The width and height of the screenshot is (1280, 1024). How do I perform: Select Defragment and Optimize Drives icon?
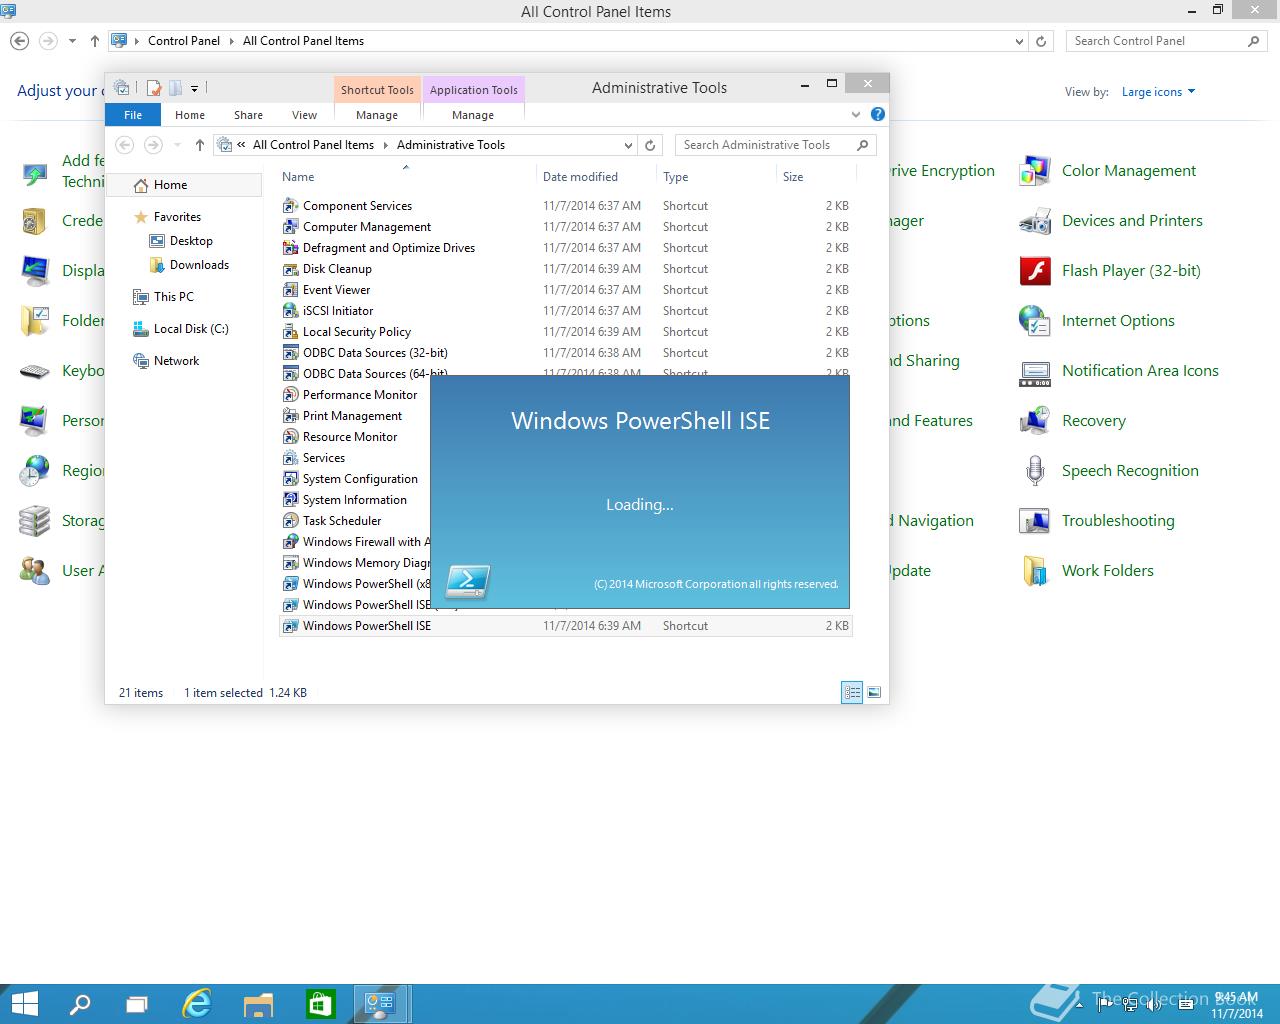click(x=291, y=247)
